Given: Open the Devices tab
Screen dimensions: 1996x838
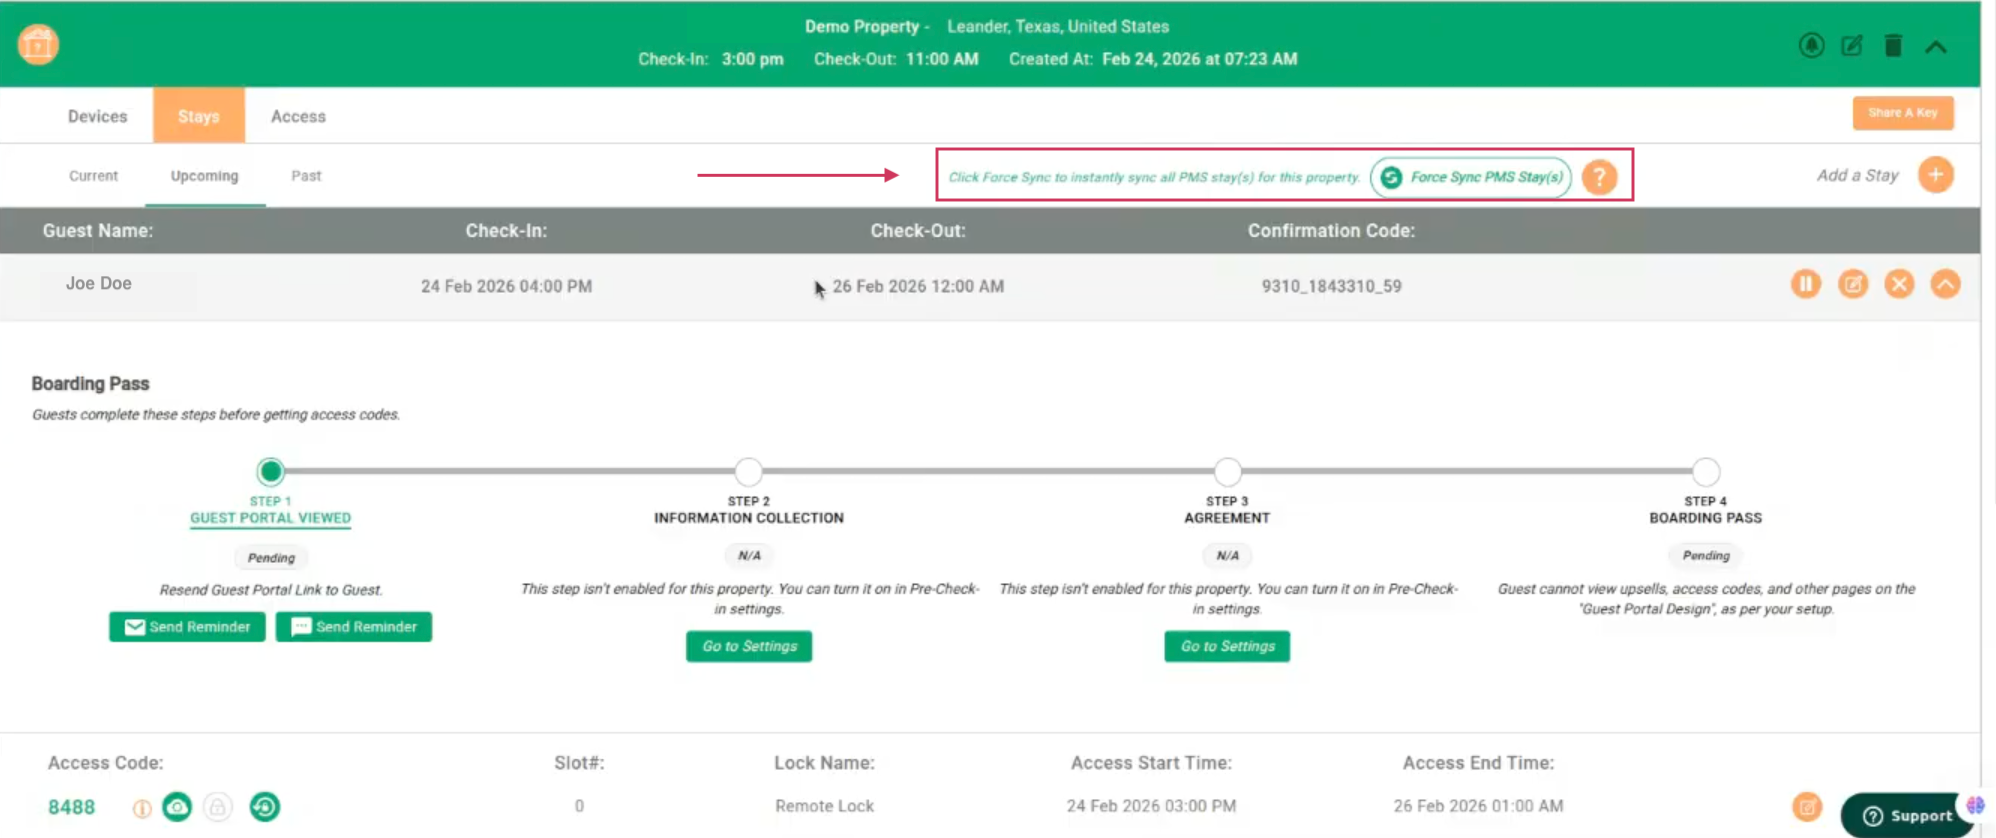Looking at the screenshot, I should click(x=97, y=116).
